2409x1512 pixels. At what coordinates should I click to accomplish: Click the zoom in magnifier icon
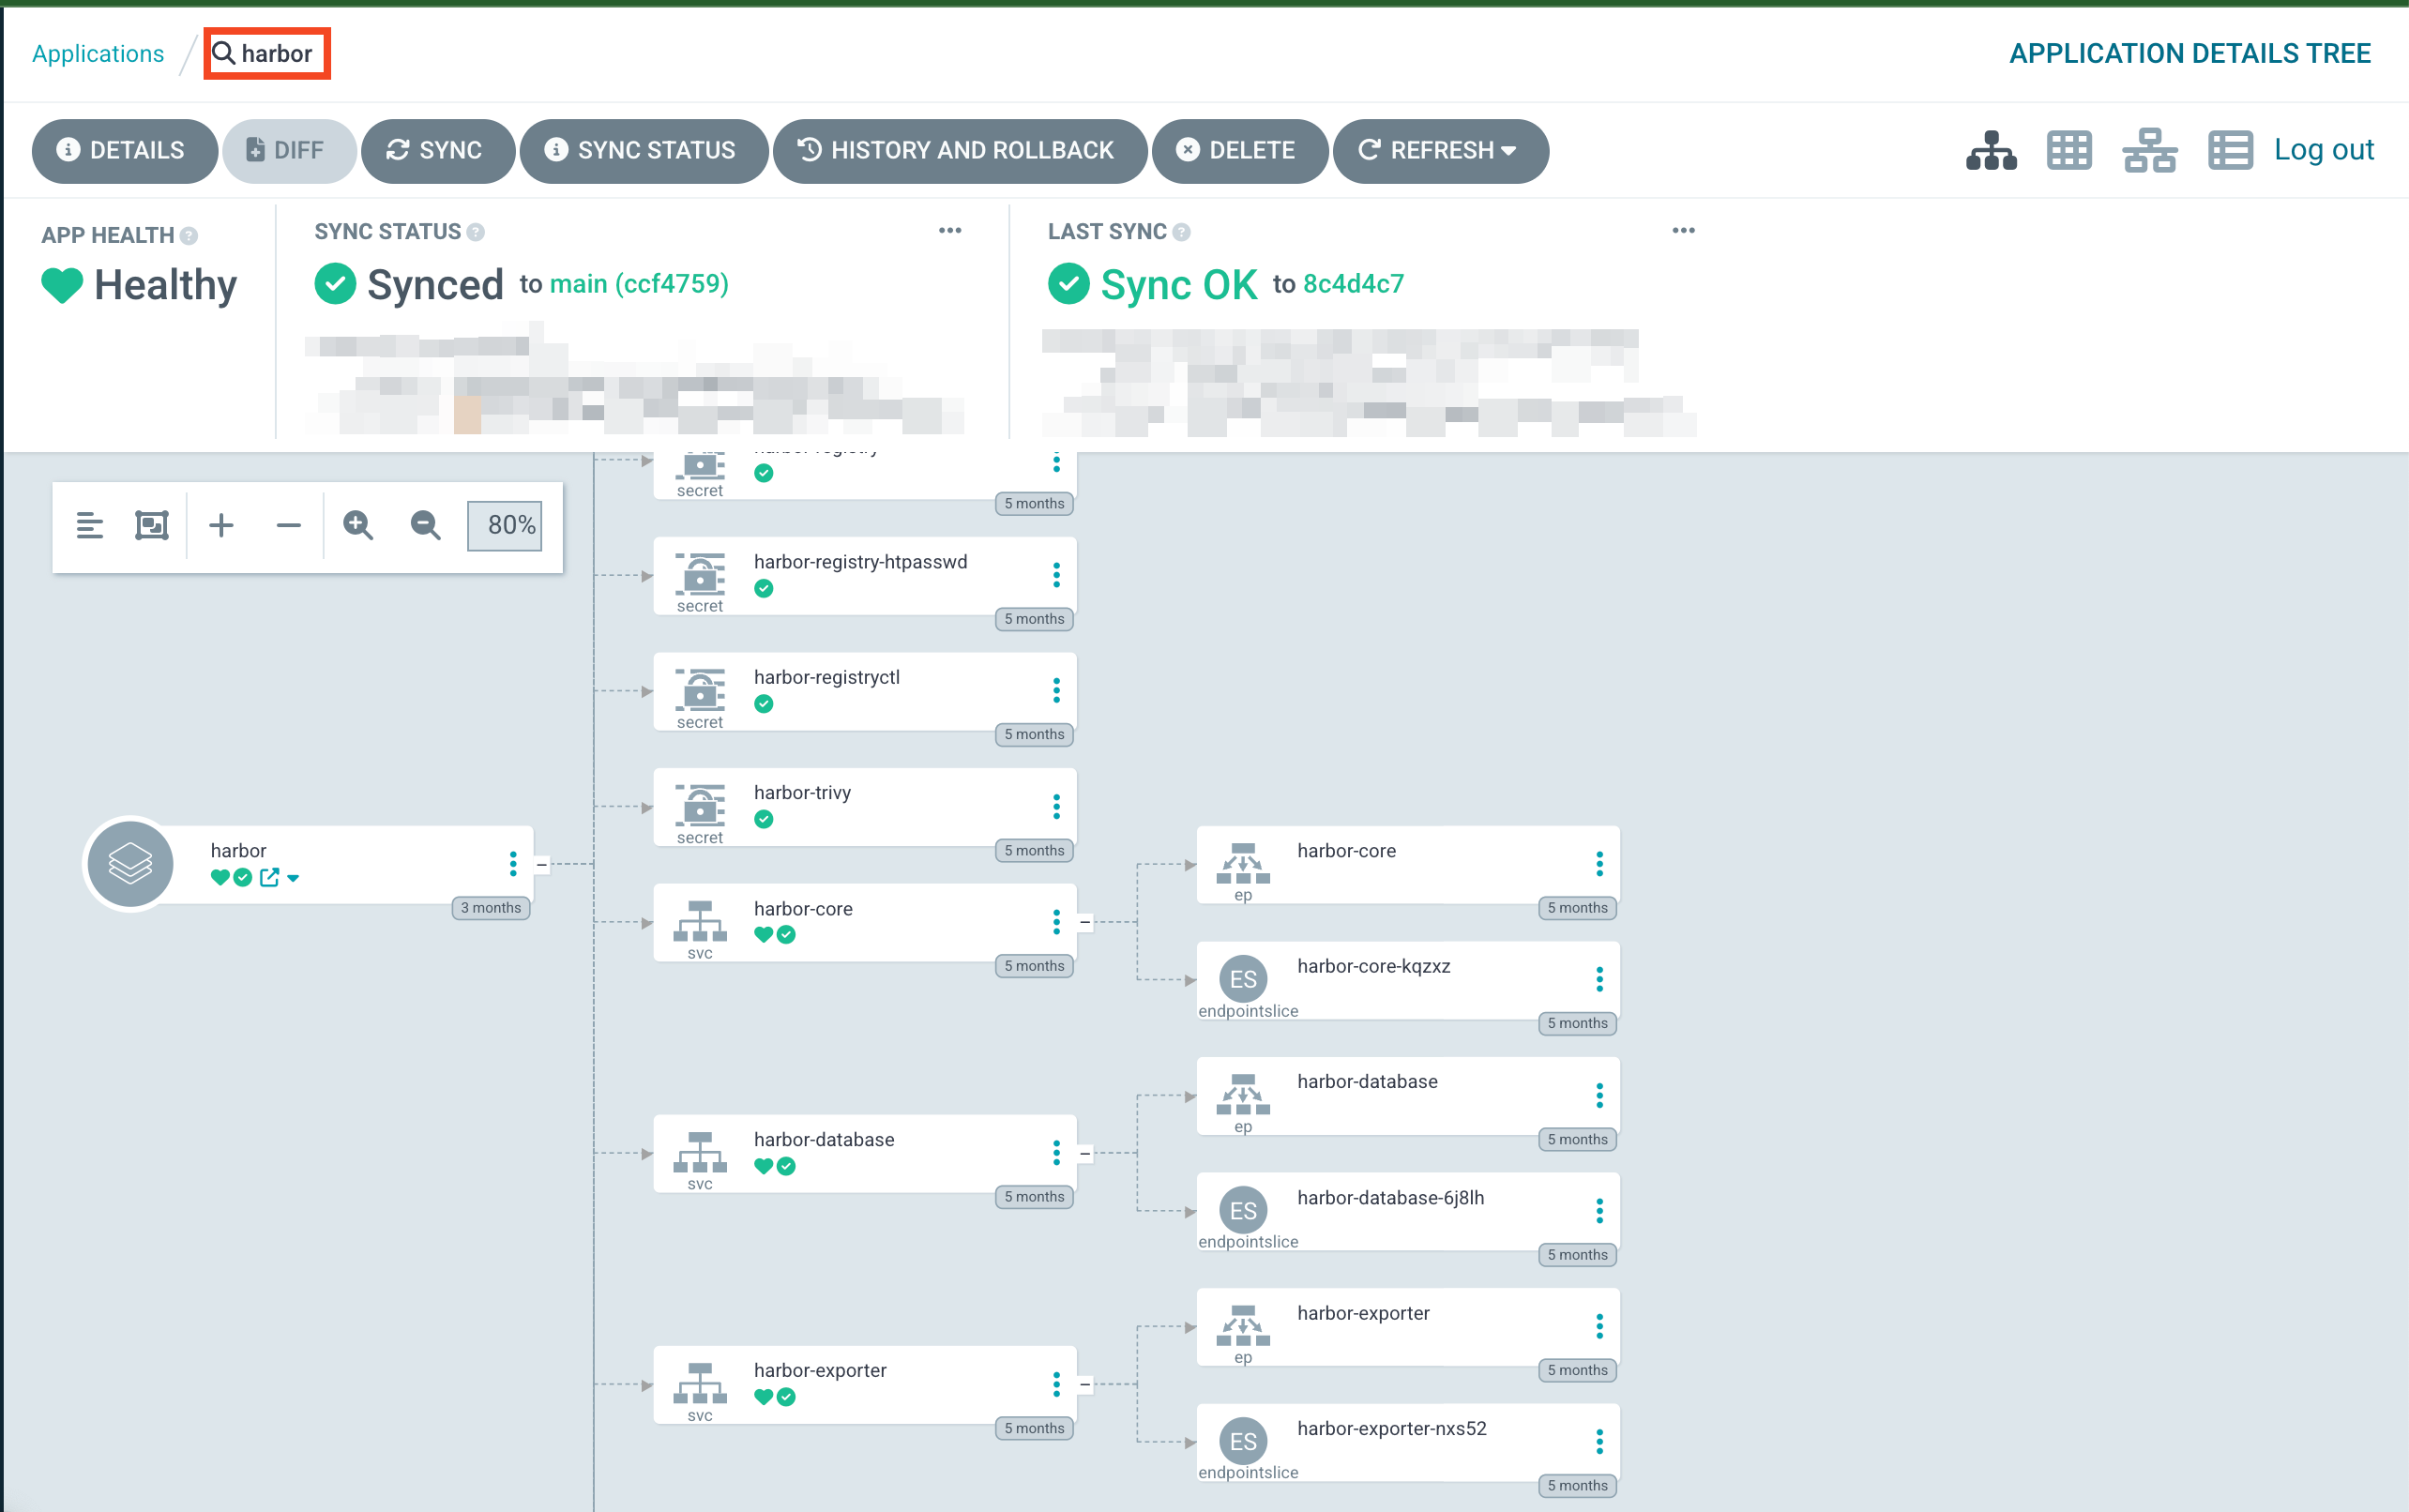357,525
